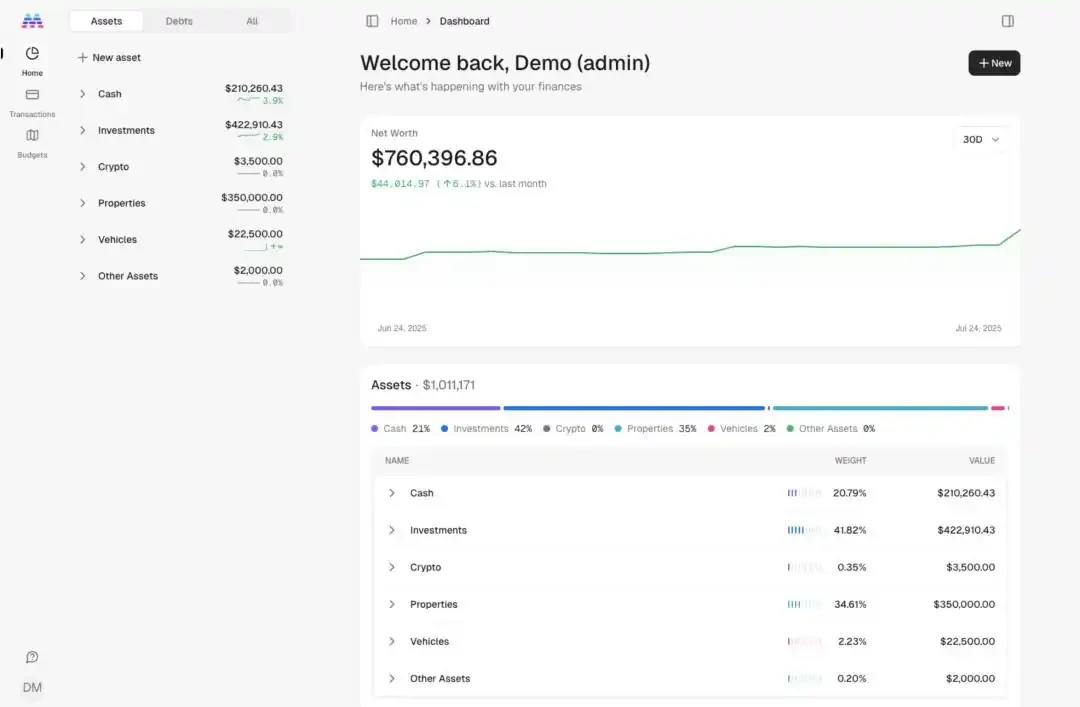Image resolution: width=1080 pixels, height=707 pixels.
Task: Click the Properties segment in allocation bar
Action: coord(879,408)
